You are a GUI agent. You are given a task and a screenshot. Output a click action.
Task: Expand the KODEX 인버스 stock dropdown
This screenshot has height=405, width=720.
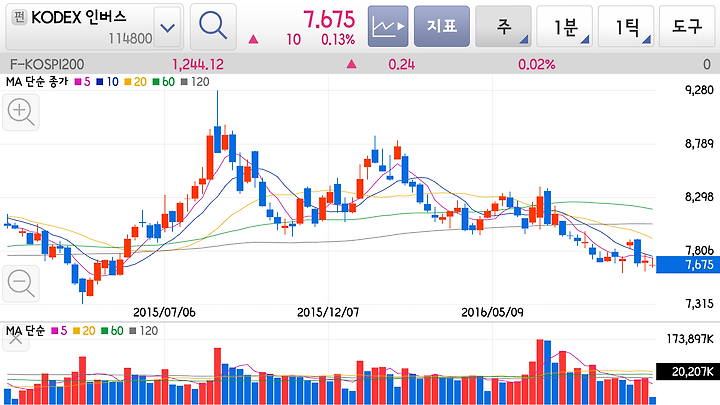(168, 28)
